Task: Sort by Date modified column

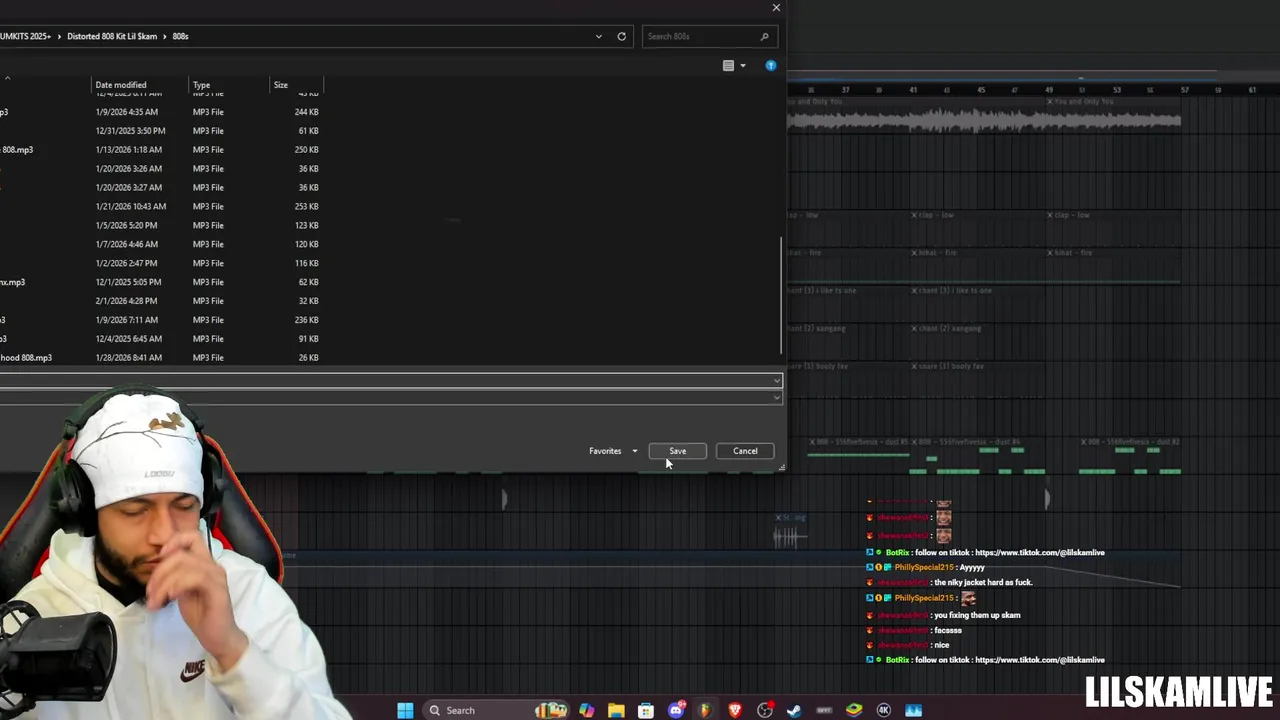Action: (x=121, y=85)
